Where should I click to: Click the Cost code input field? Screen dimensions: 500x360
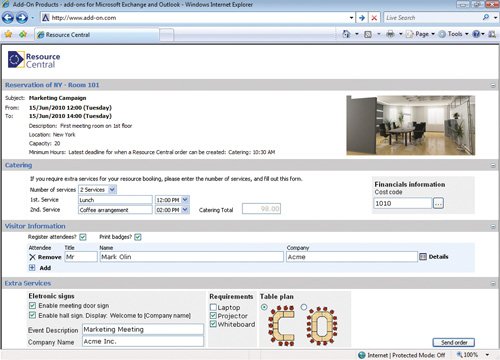click(x=403, y=203)
